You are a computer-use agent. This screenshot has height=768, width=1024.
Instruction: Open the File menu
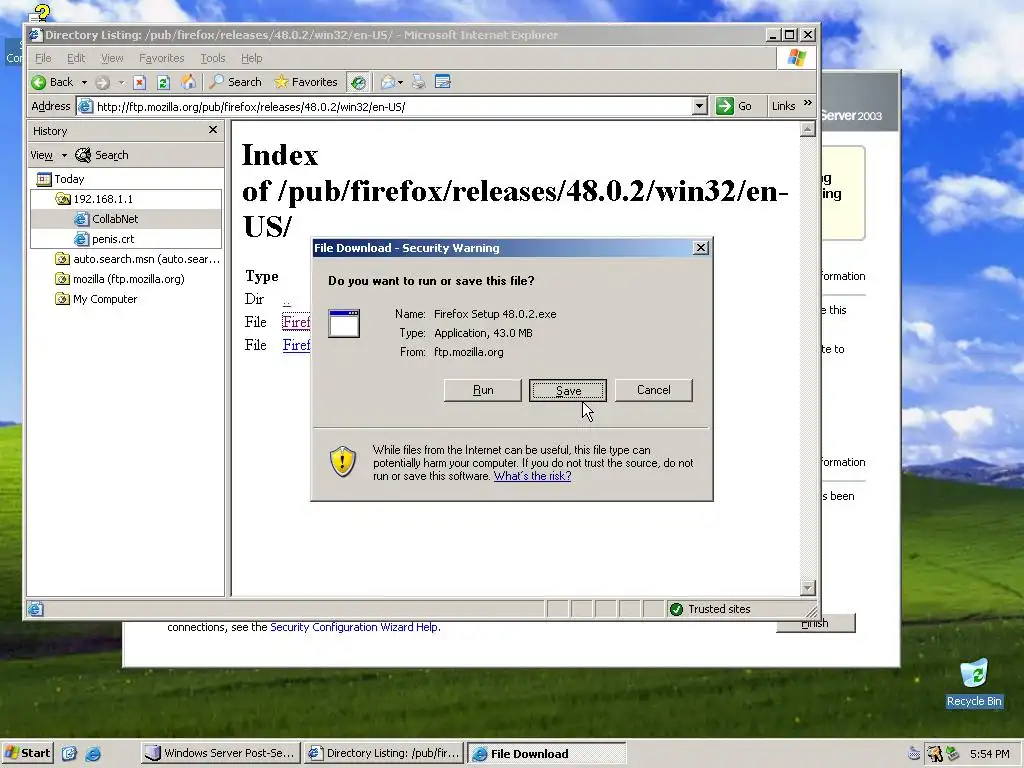(43, 58)
